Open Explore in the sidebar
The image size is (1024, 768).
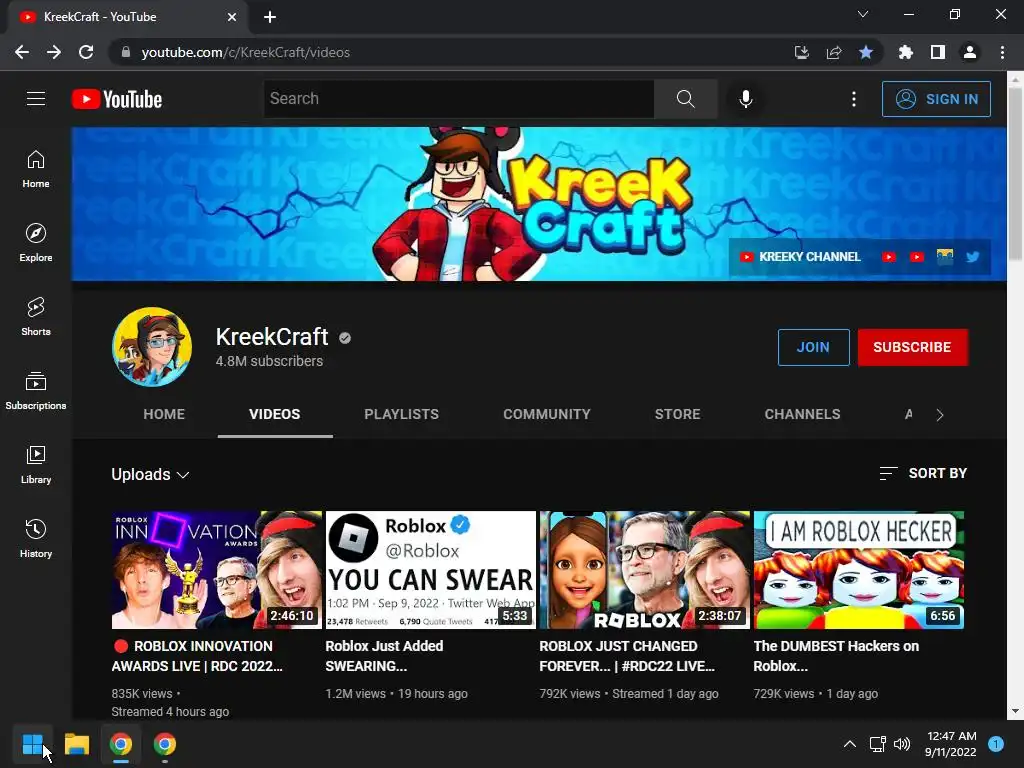tap(36, 242)
